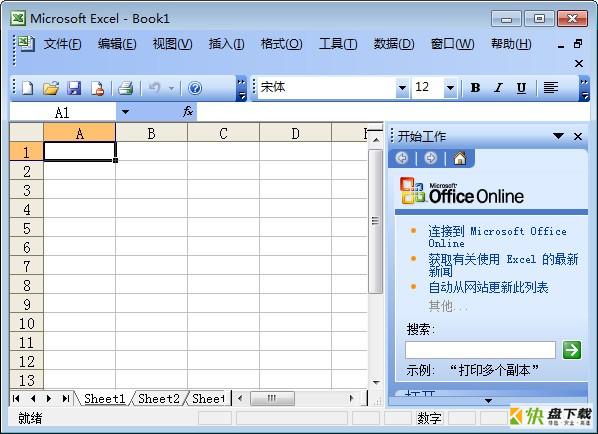The height and width of the screenshot is (434, 598).
Task: Save the workbook with floppy disk icon
Action: pos(74,88)
